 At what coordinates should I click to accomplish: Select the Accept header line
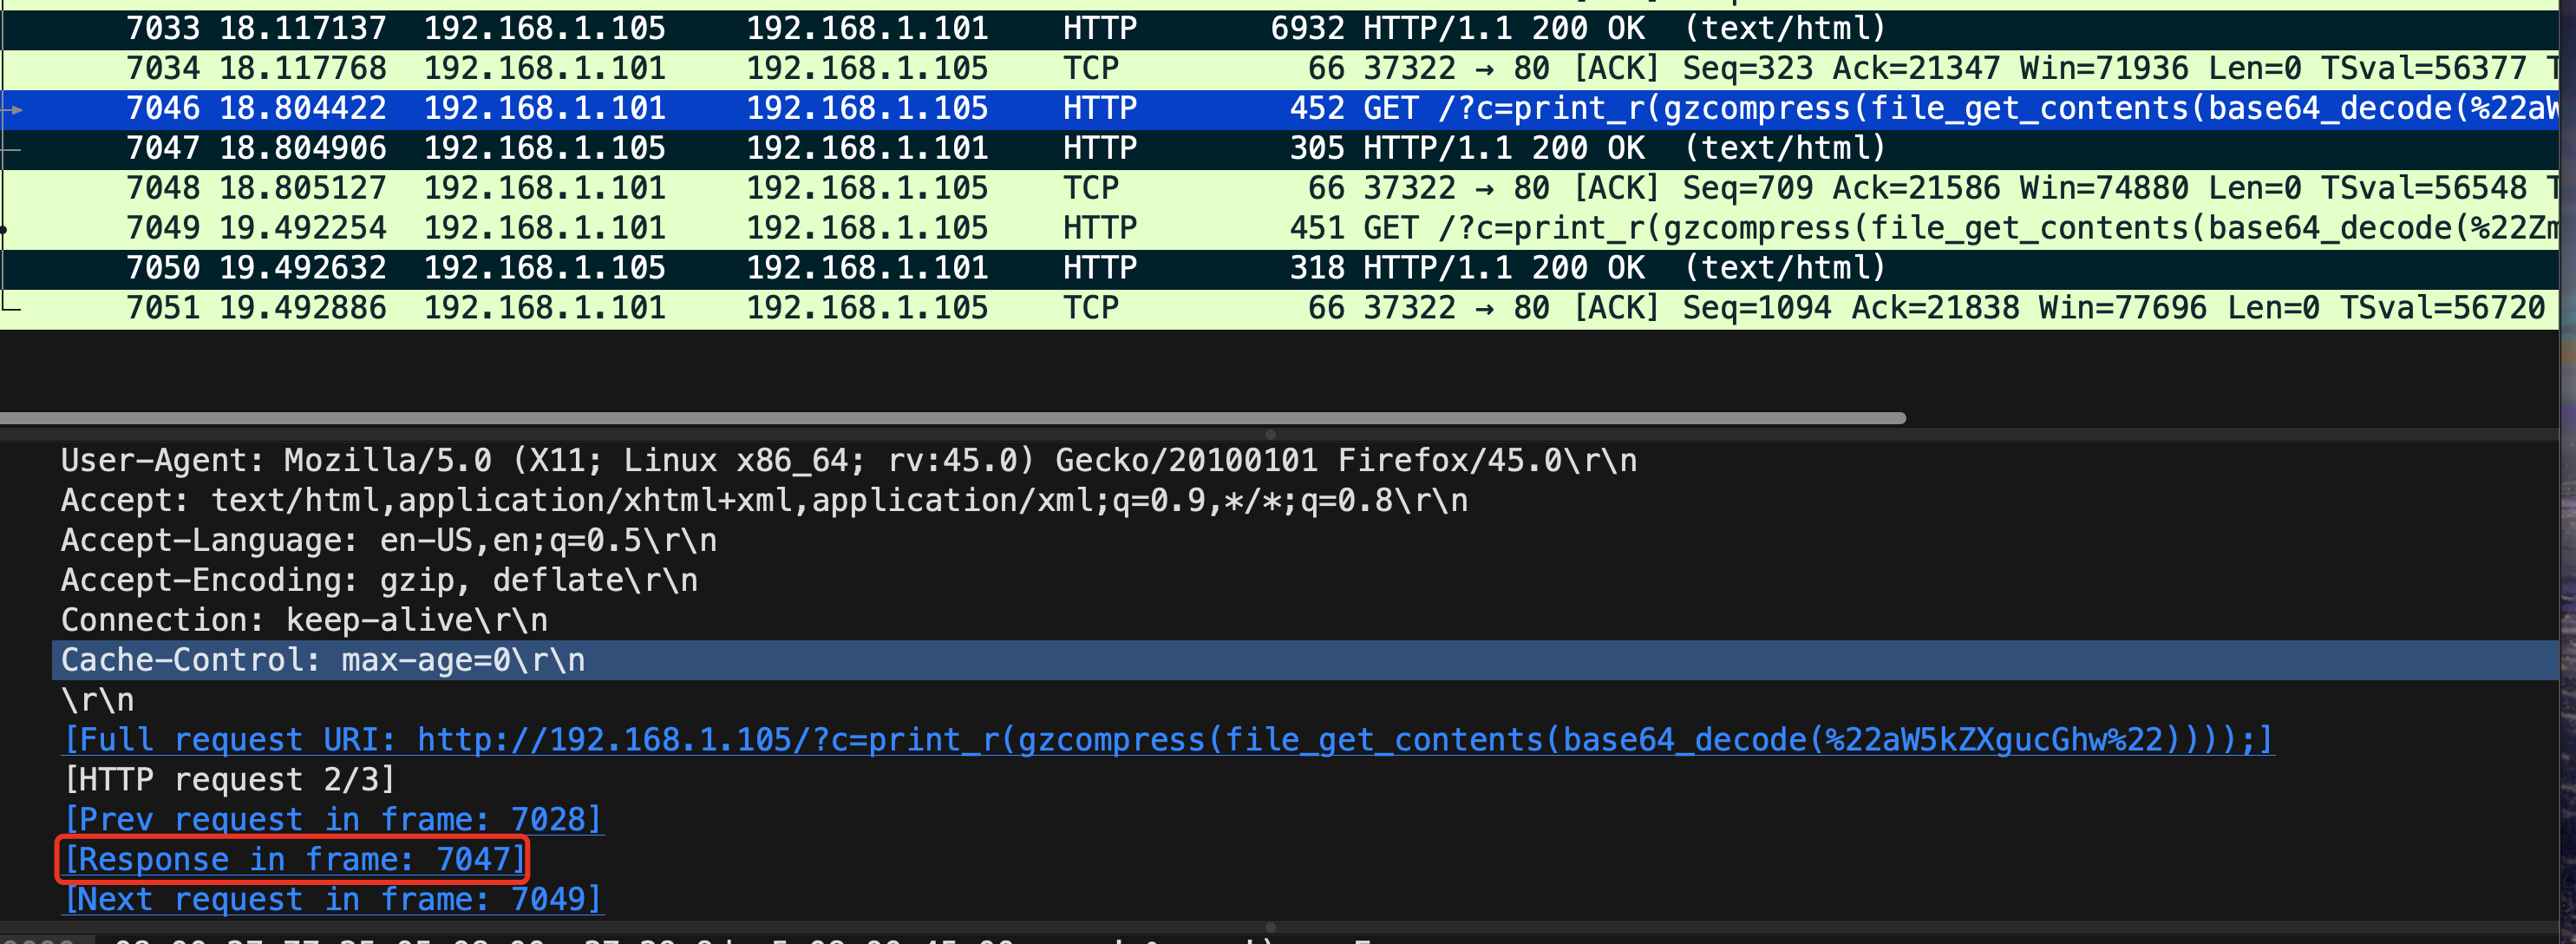pyautogui.click(x=764, y=501)
